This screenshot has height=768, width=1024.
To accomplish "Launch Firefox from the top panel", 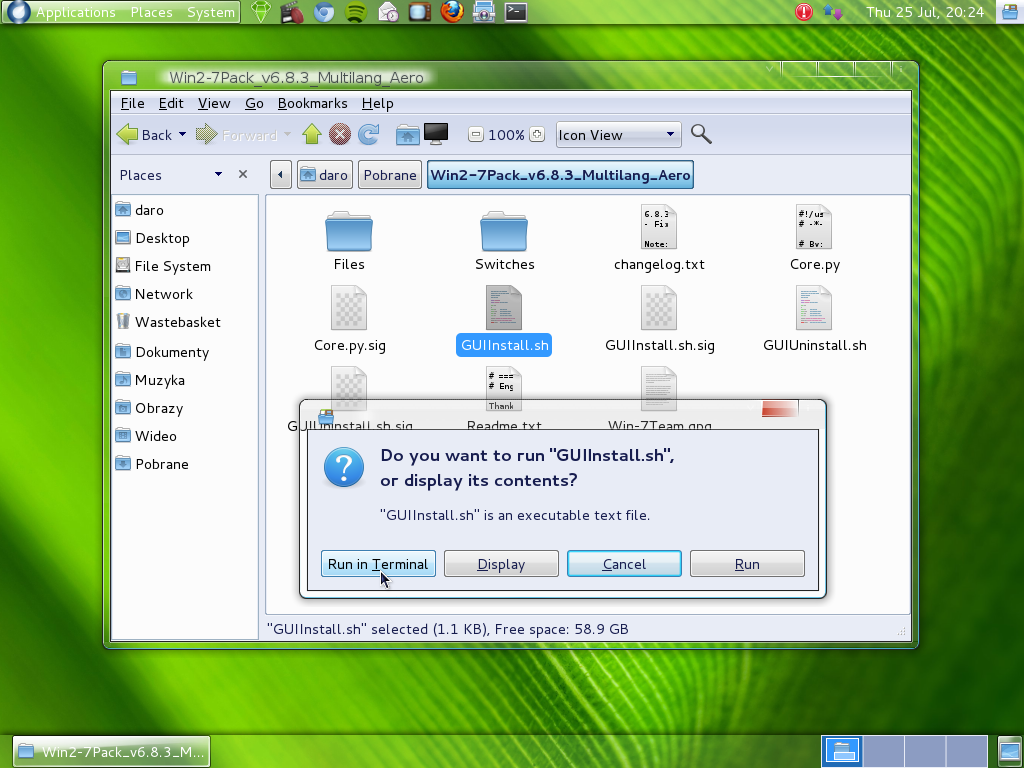I will (452, 12).
